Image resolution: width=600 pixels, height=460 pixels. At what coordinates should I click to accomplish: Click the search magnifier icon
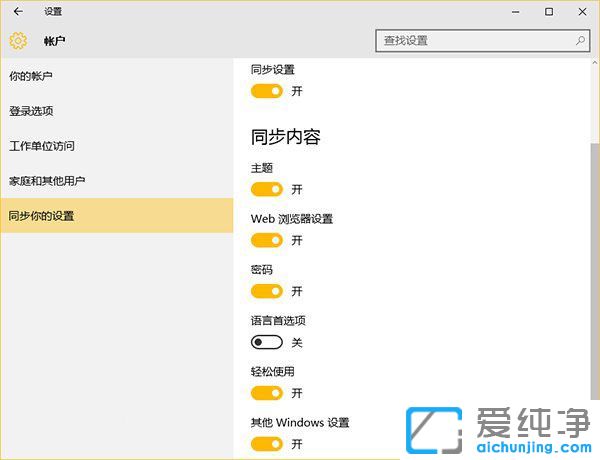(580, 41)
